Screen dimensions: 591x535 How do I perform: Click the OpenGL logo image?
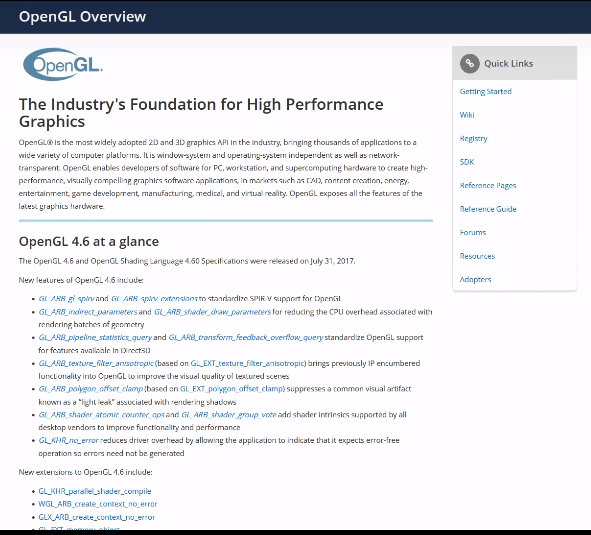point(63,64)
